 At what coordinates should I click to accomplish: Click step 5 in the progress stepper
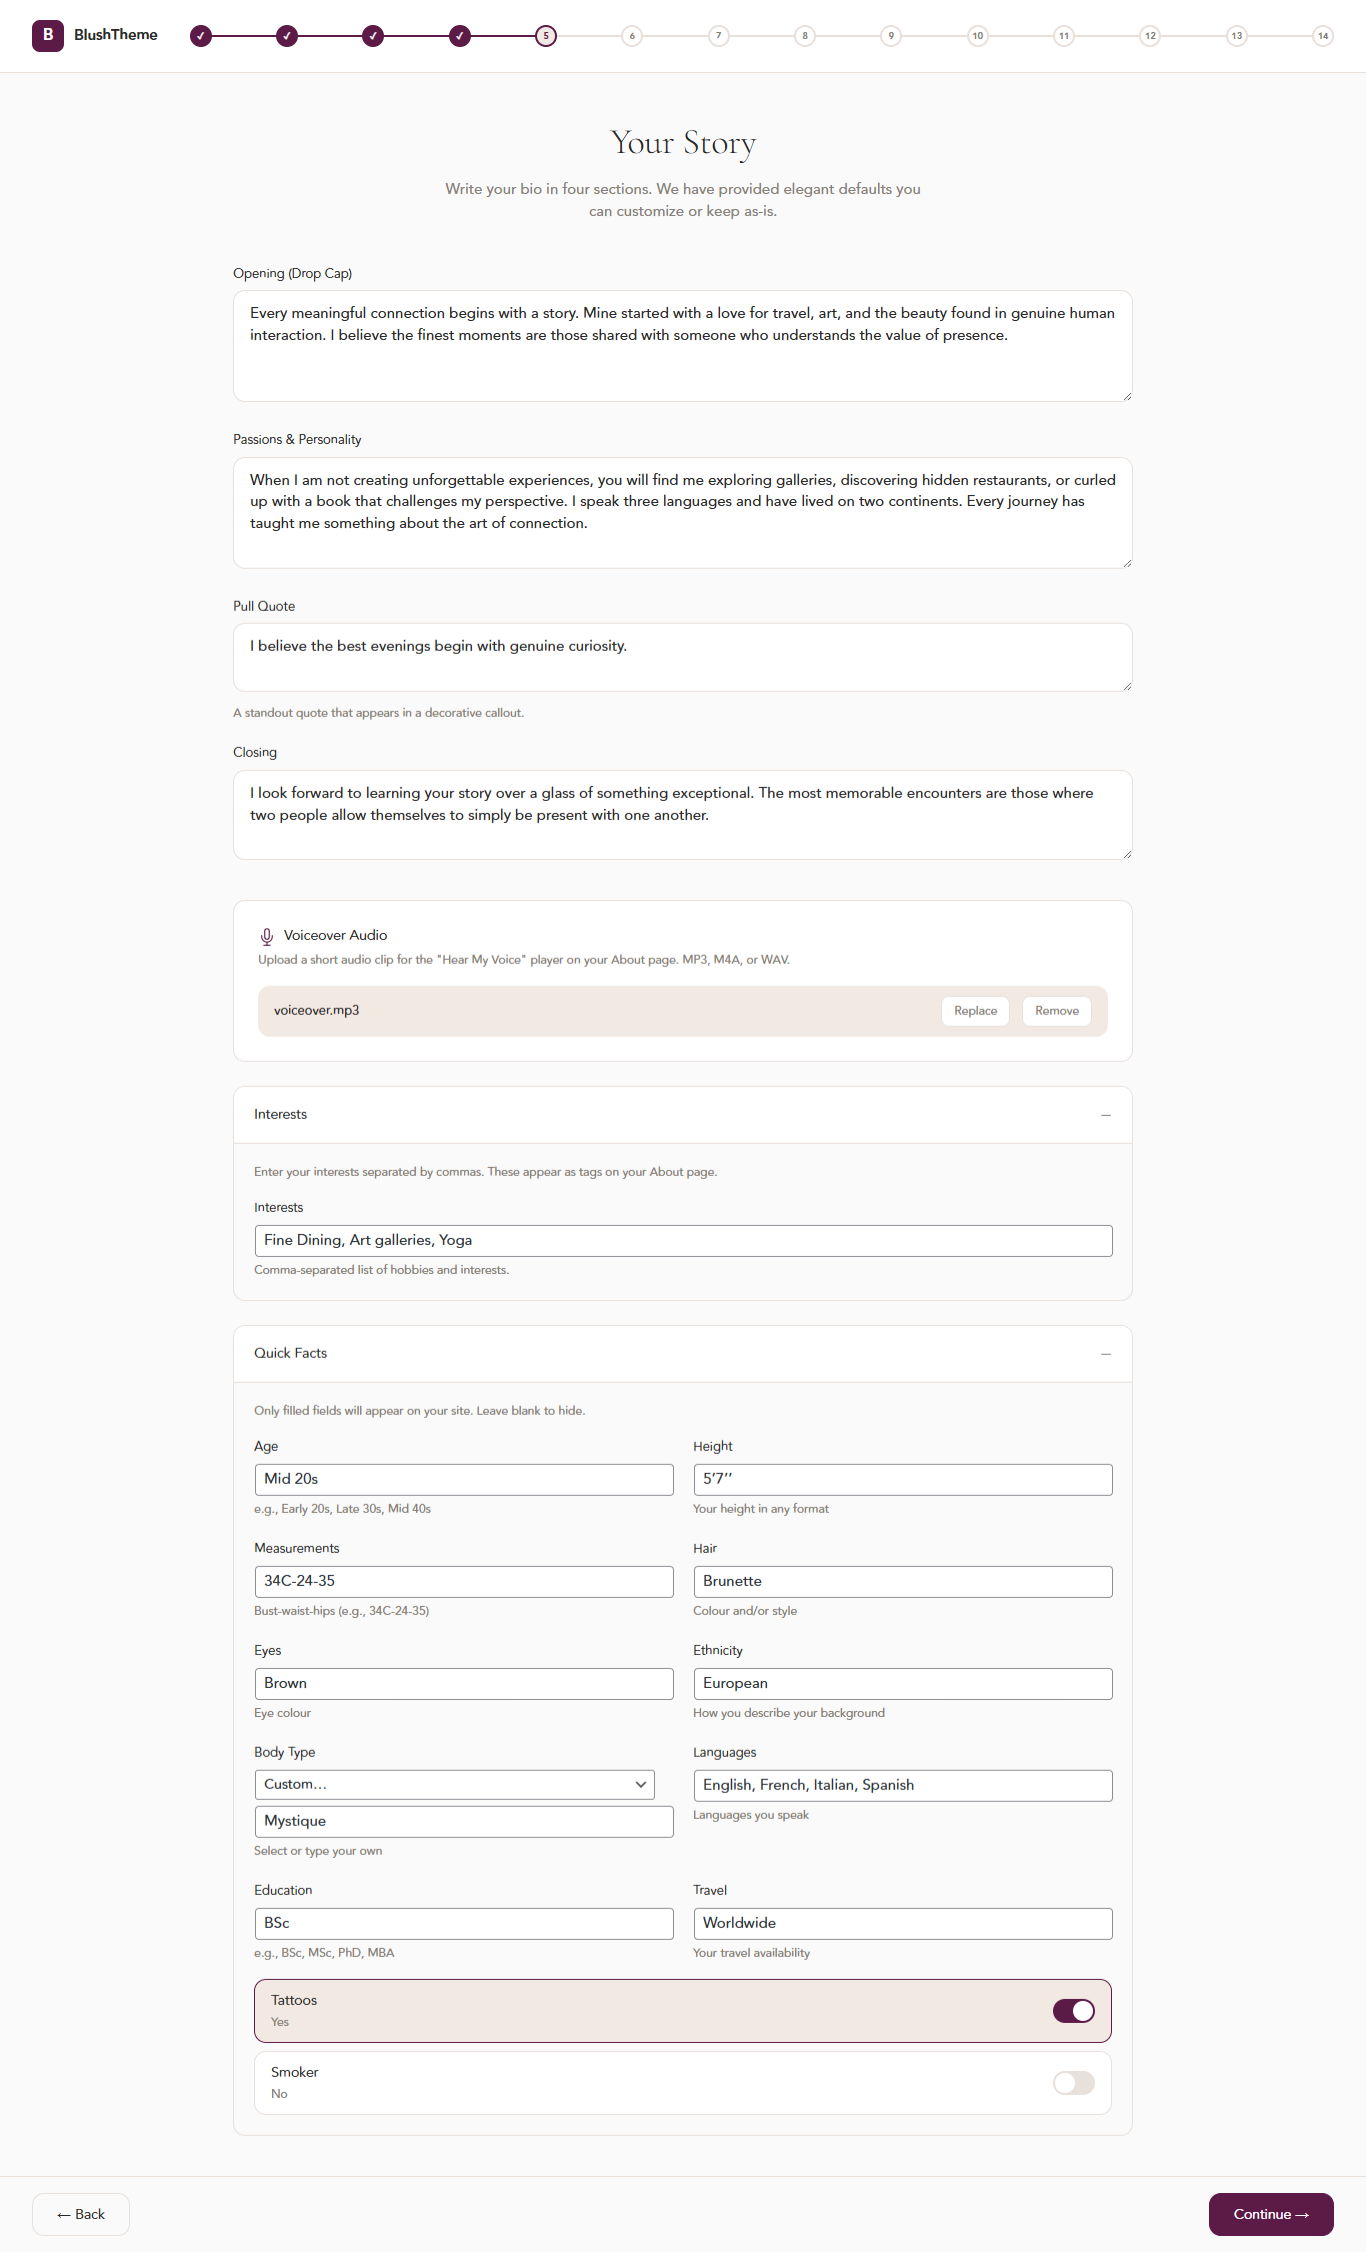pos(545,35)
